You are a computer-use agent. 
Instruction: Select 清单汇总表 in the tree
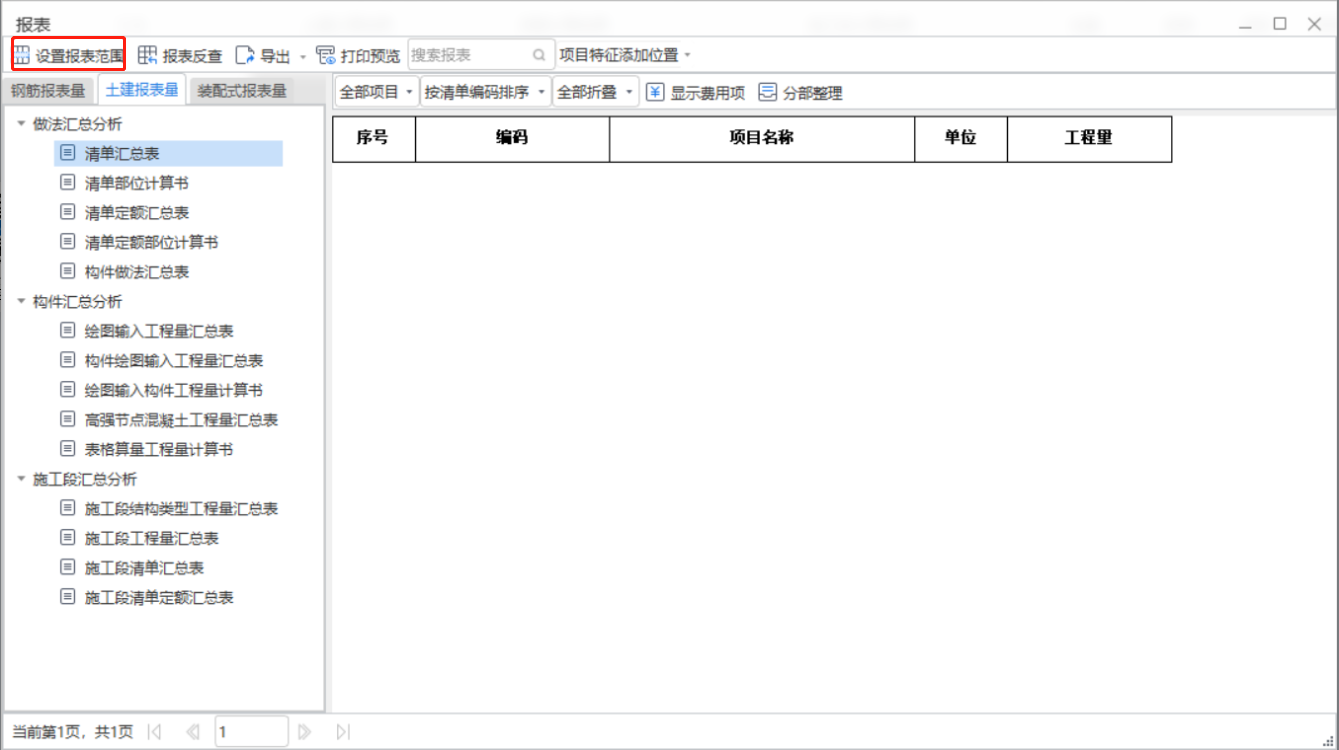point(122,153)
